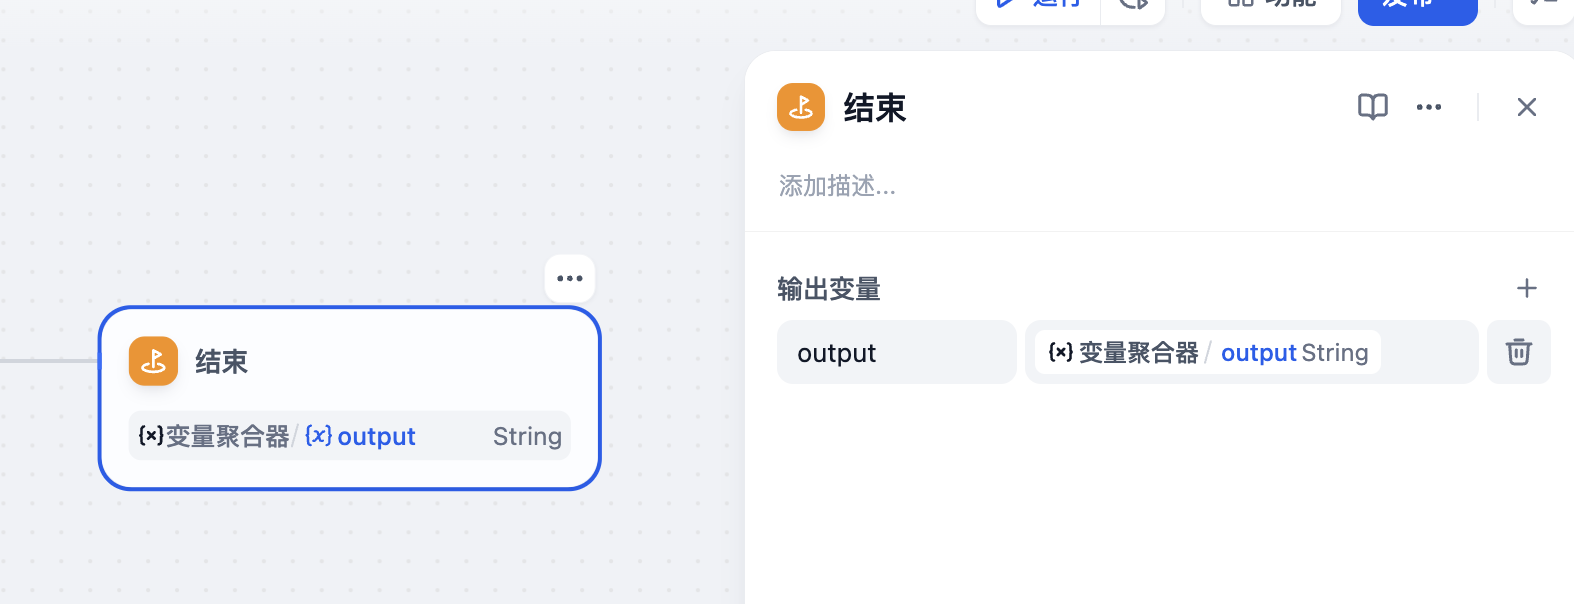Click the 输出变量 section header
The width and height of the screenshot is (1574, 604).
(x=826, y=289)
